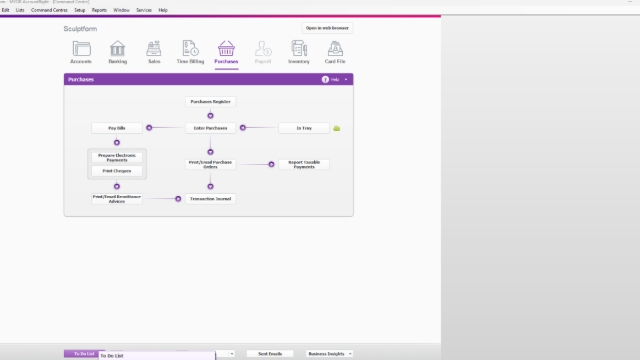
Task: Click the Sculptform company name
Action: tap(80, 29)
